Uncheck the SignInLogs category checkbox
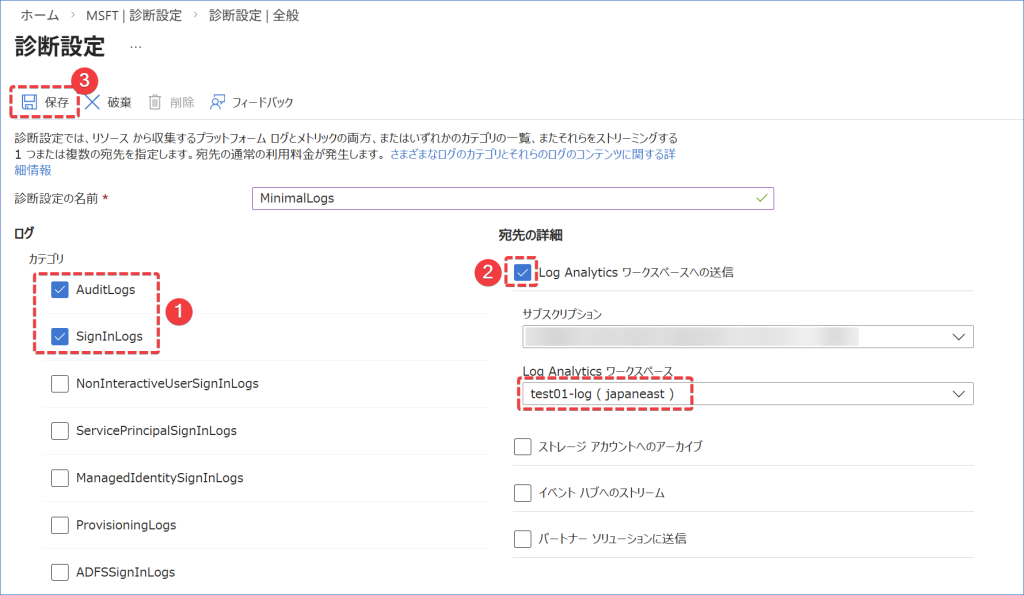 (x=59, y=336)
